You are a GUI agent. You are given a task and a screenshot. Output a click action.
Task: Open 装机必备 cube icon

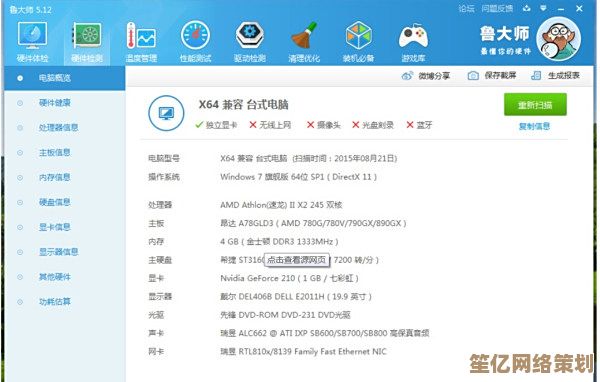(359, 42)
